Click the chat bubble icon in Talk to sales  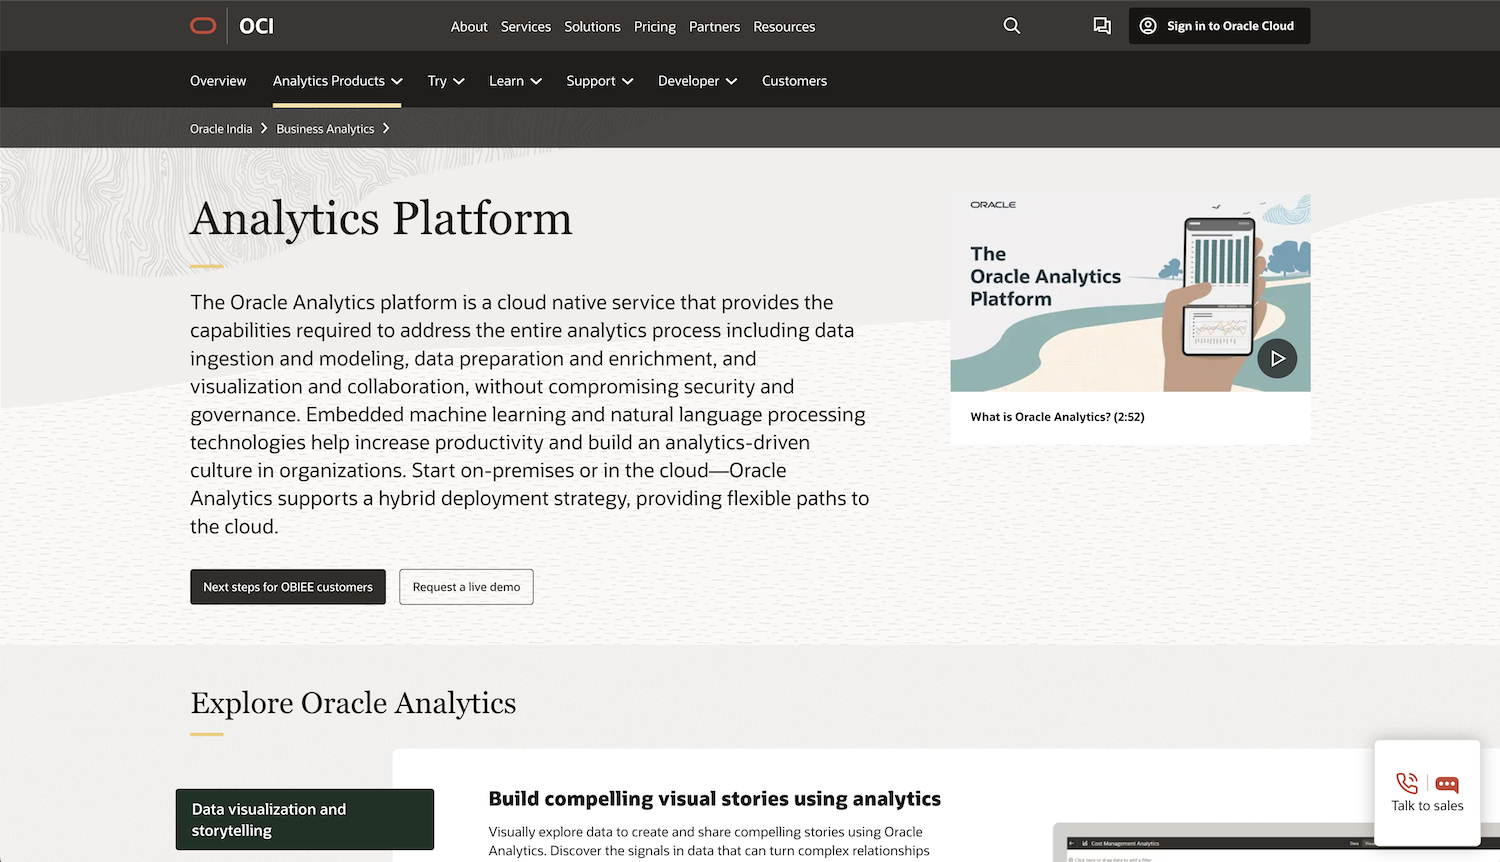[x=1447, y=784]
